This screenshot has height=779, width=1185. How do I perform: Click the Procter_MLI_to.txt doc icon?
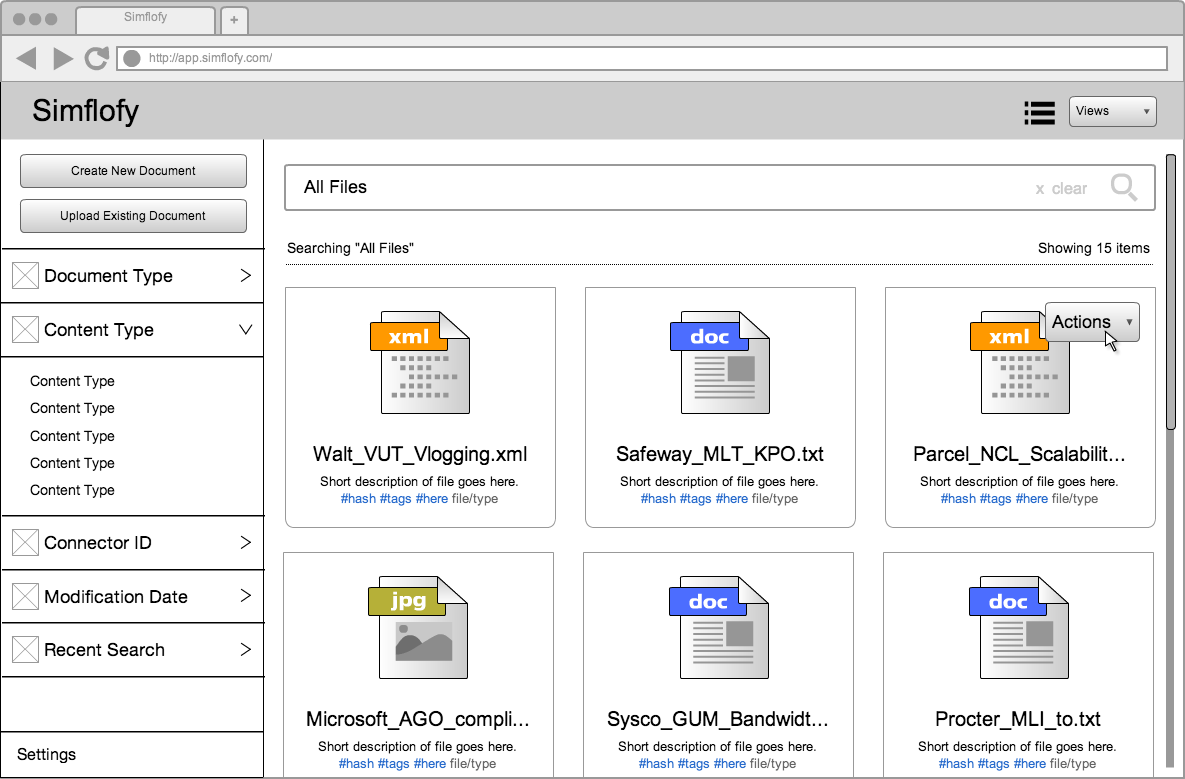(1018, 627)
